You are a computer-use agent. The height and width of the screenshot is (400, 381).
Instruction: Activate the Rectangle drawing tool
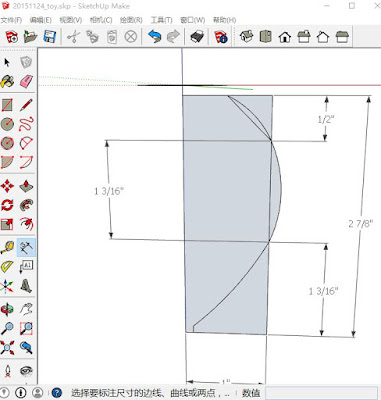click(x=7, y=105)
